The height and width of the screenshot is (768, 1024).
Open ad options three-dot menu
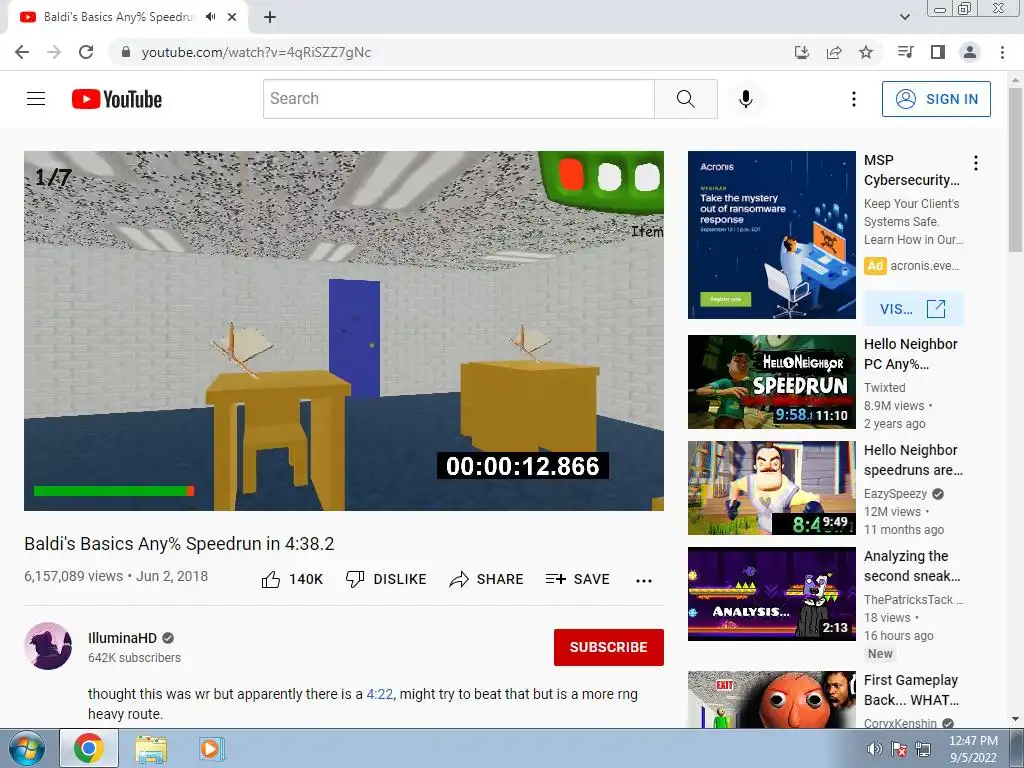tap(976, 163)
